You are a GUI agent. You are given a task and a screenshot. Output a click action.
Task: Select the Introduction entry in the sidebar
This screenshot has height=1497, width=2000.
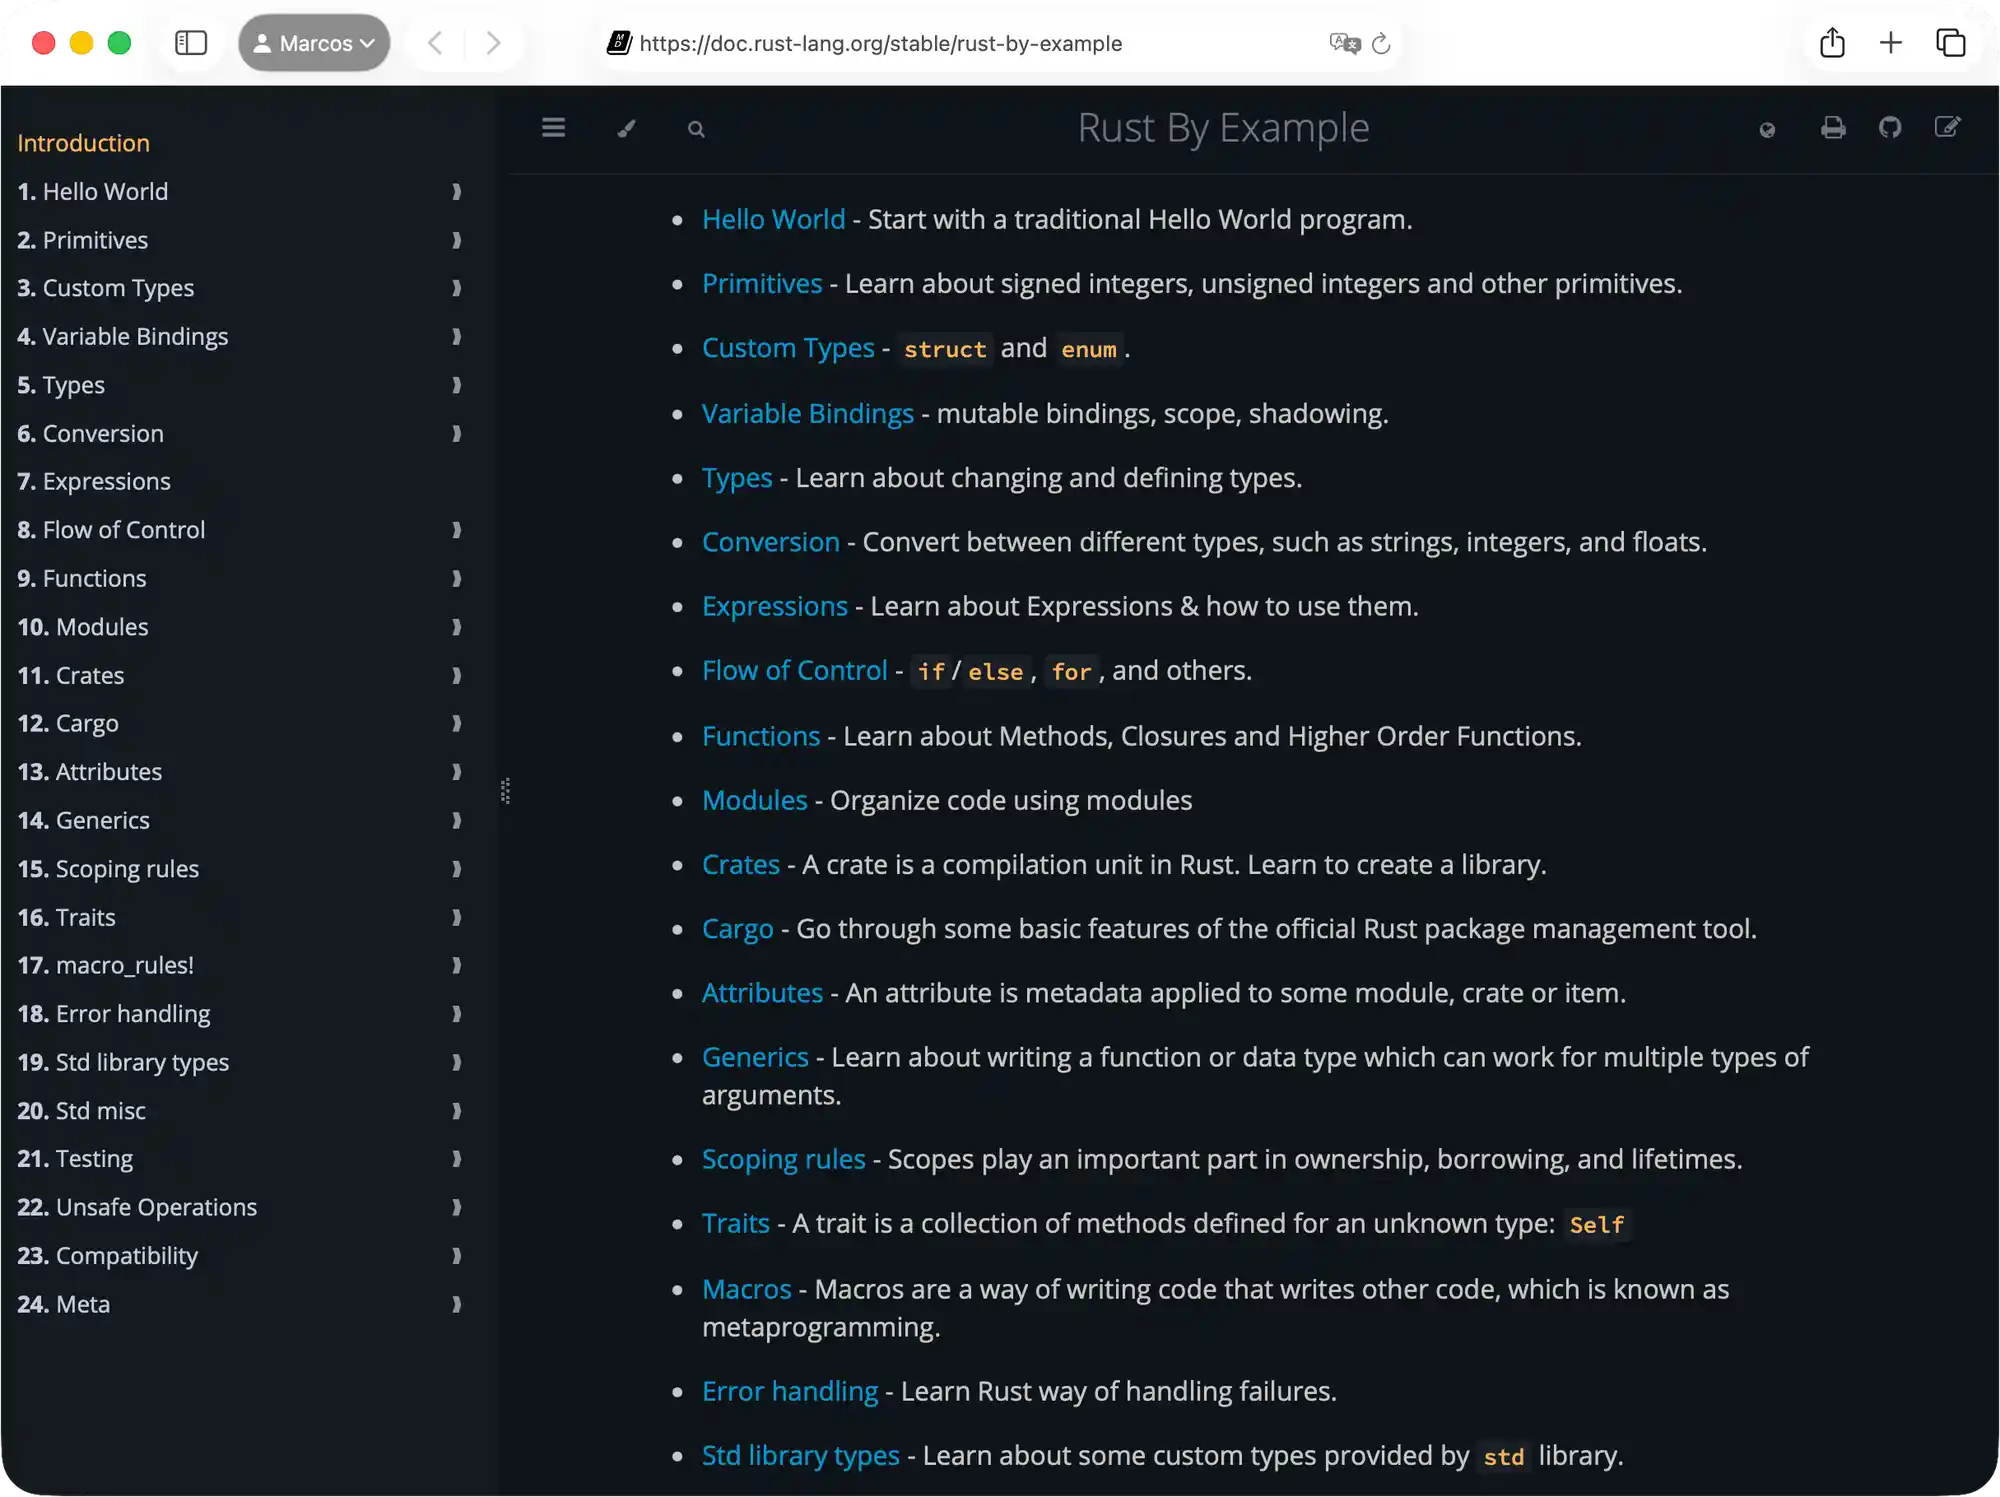[84, 142]
